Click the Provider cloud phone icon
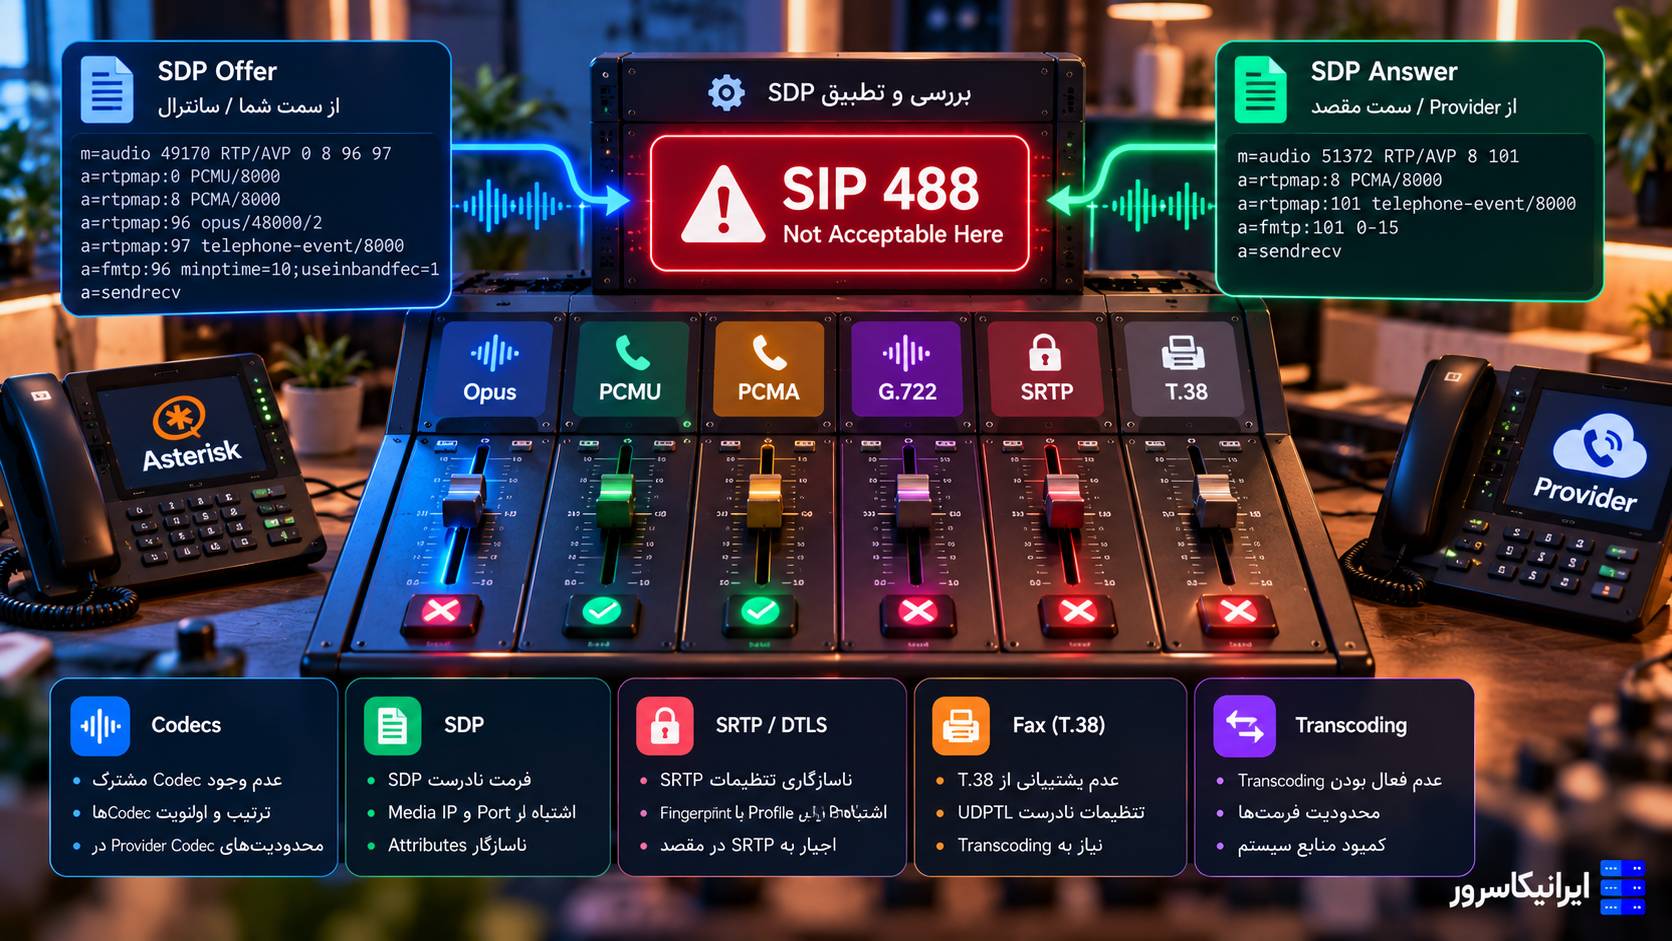1672x941 pixels. tap(1600, 445)
